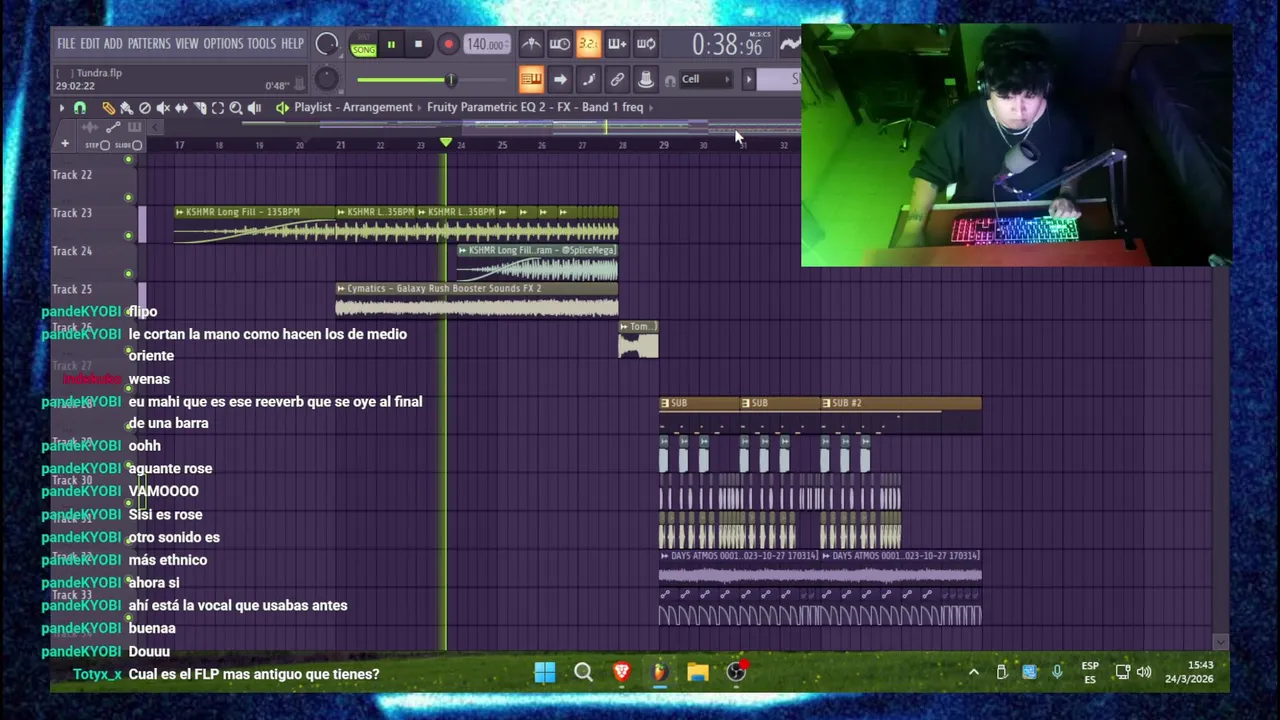
Task: Open the Brave browser taskbar icon
Action: point(621,673)
